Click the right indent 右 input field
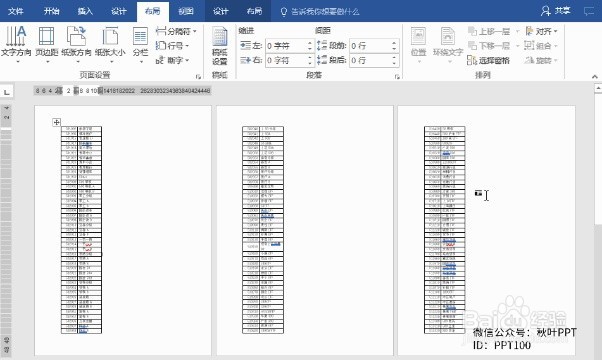 [286, 60]
